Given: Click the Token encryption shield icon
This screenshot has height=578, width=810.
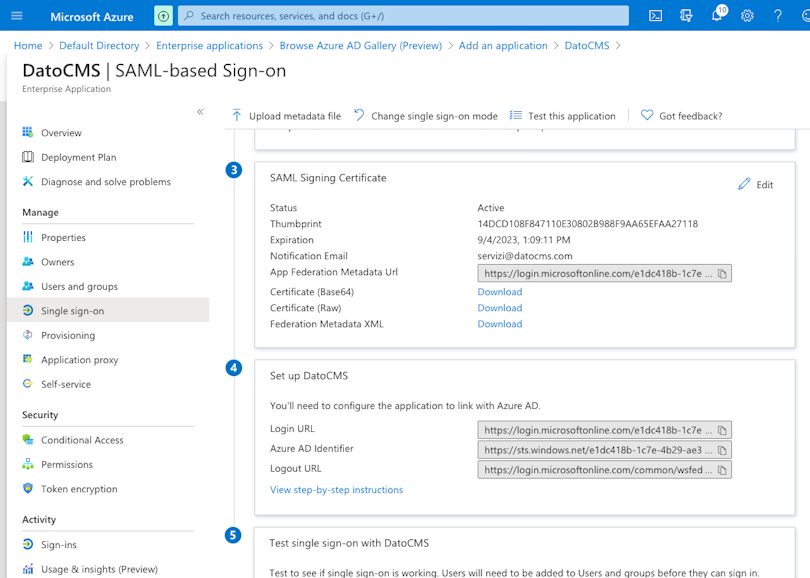Looking at the screenshot, I should point(28,488).
